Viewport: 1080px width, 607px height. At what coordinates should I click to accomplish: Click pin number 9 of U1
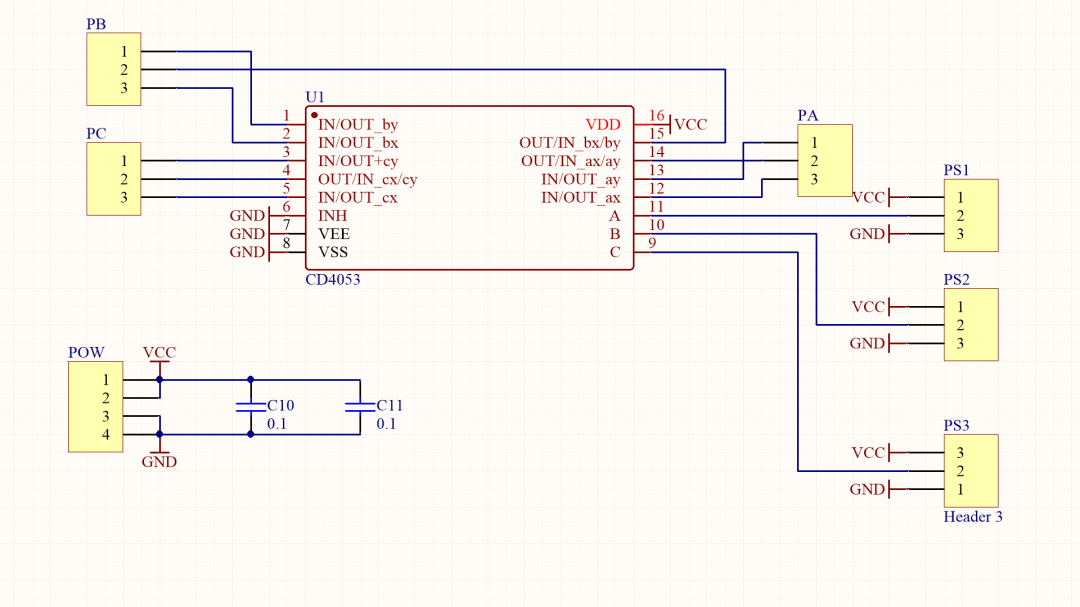pos(652,243)
